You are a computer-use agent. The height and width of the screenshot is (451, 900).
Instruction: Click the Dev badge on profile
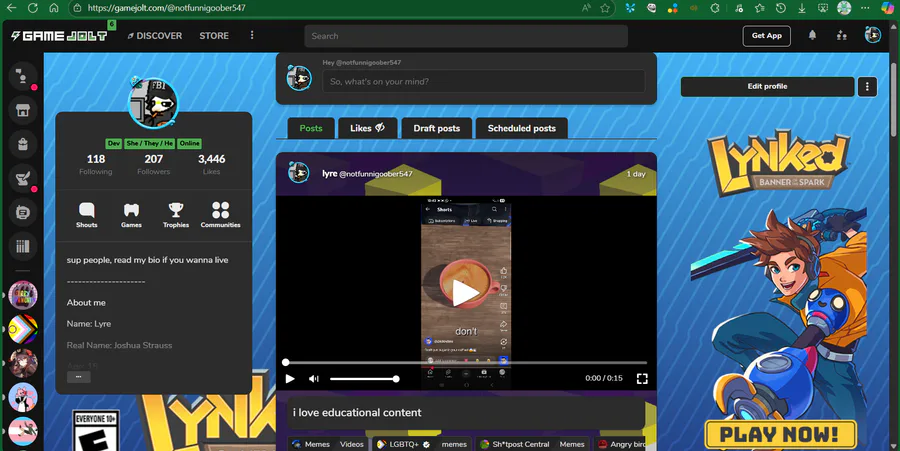pyautogui.click(x=114, y=143)
